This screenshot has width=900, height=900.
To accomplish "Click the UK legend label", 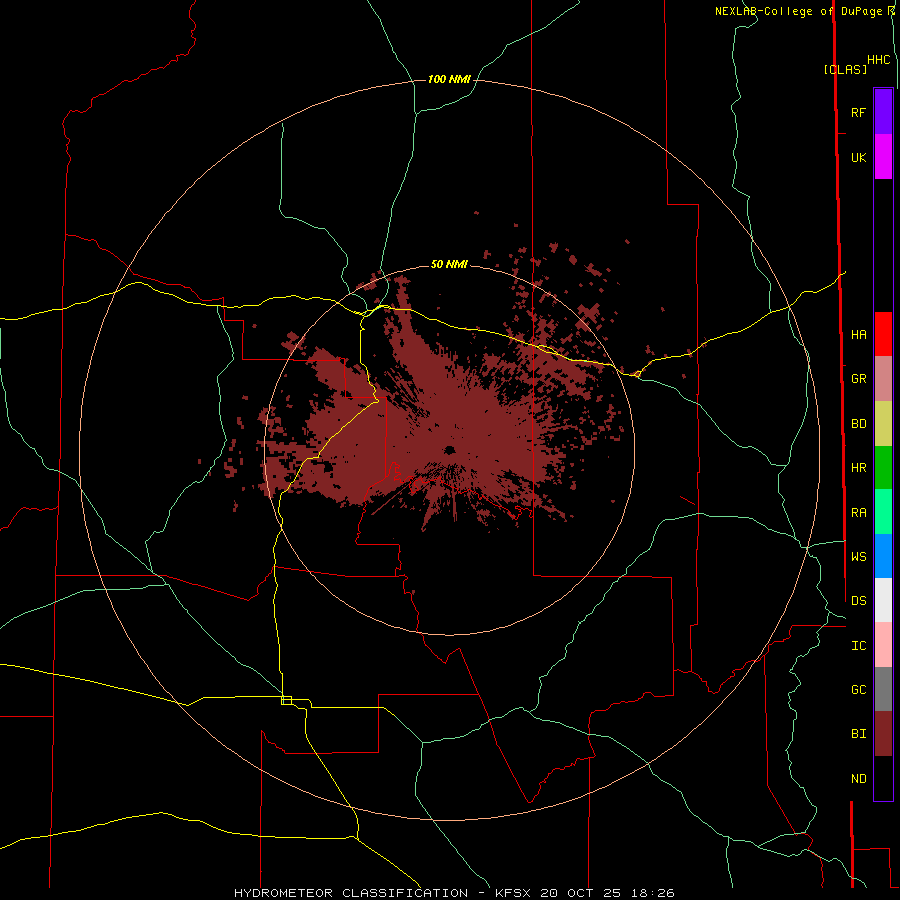I will click(858, 157).
